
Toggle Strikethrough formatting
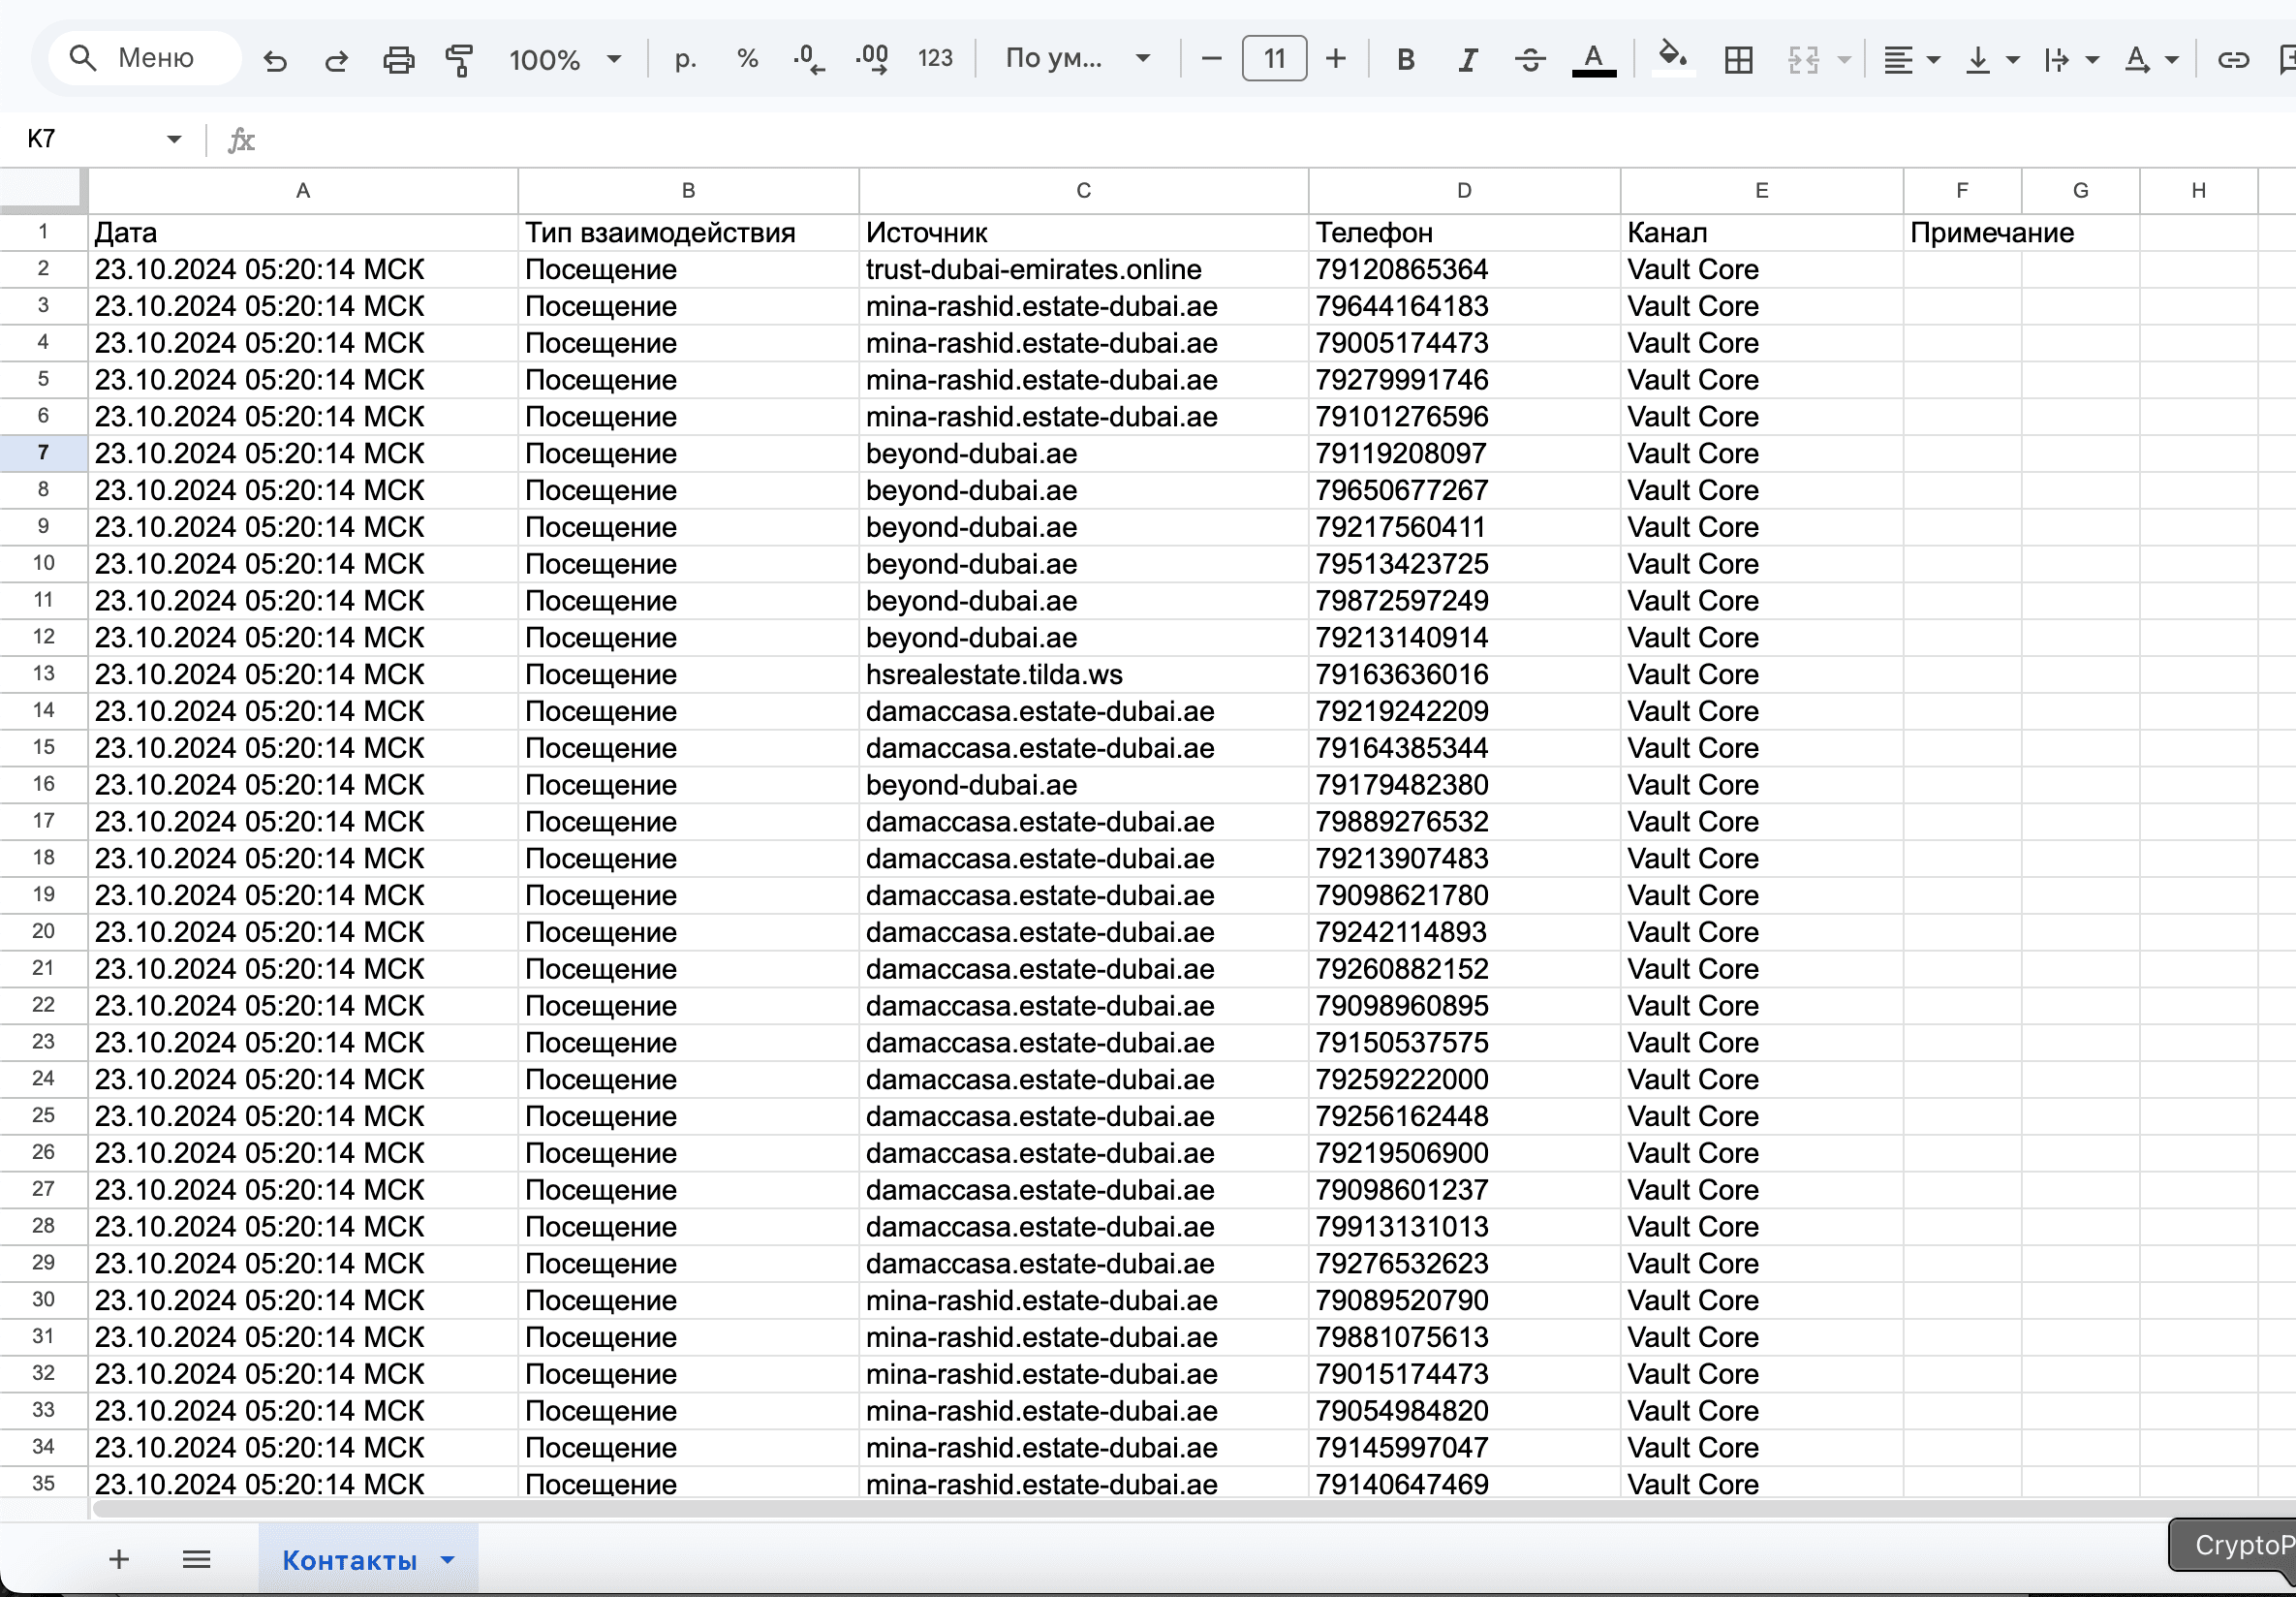pyautogui.click(x=1530, y=60)
